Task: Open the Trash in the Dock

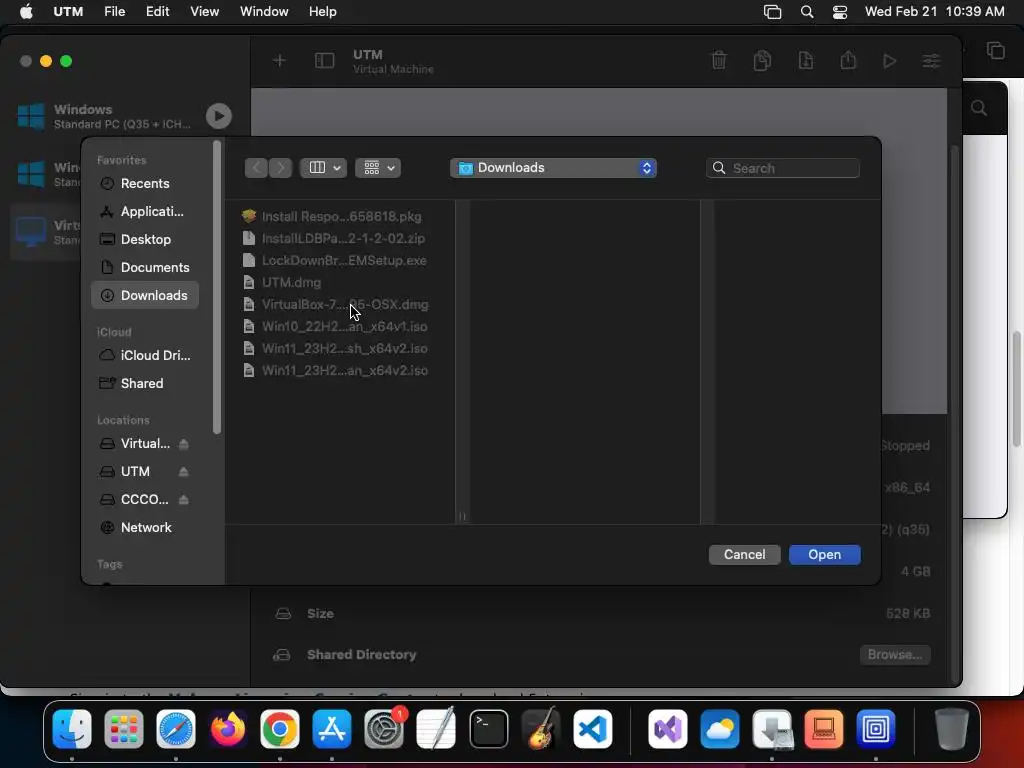Action: point(952,729)
